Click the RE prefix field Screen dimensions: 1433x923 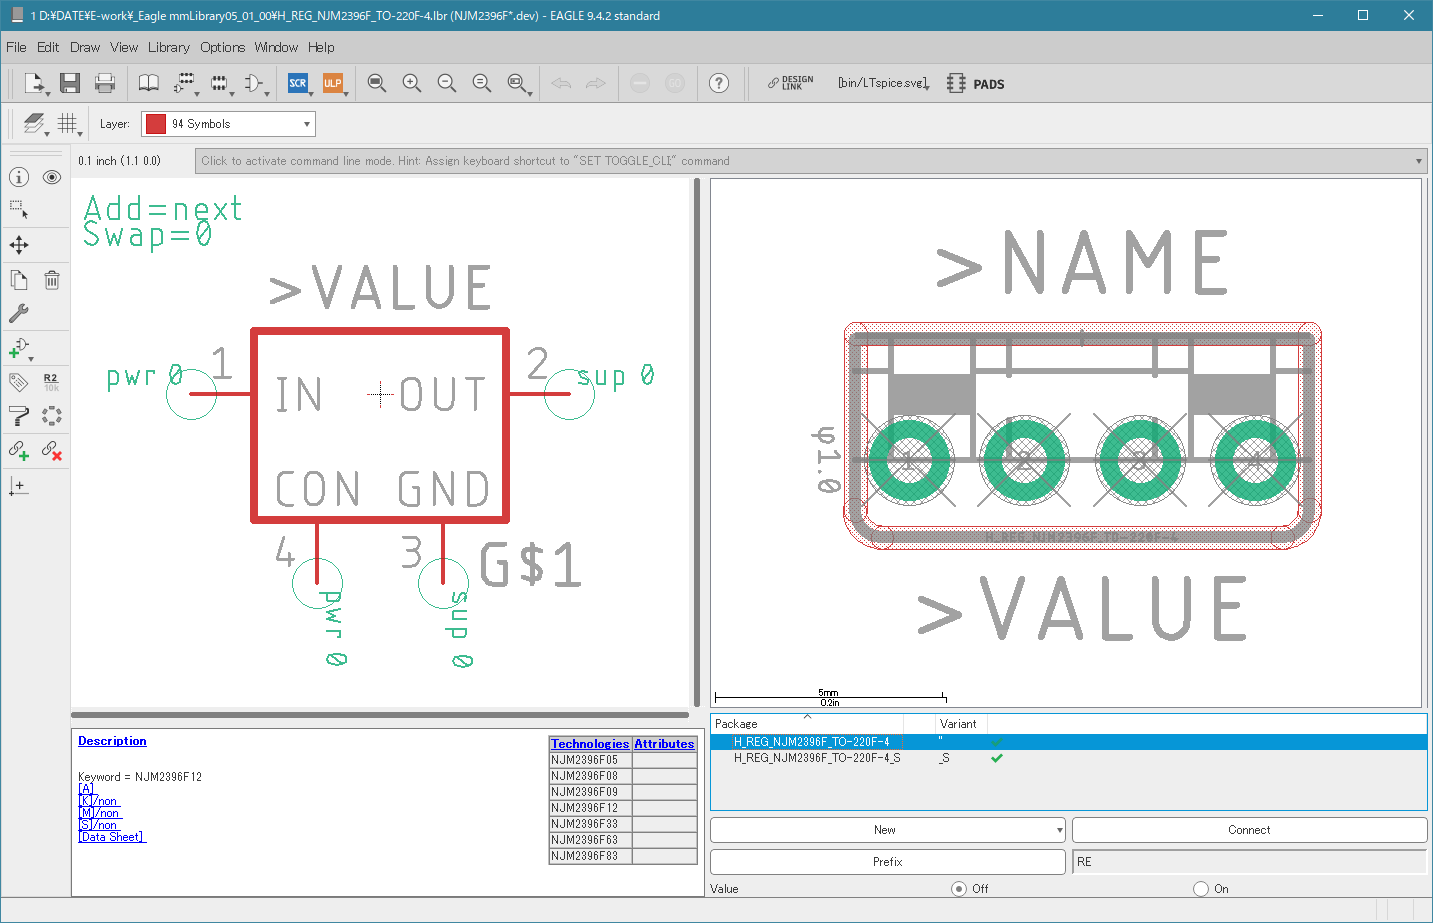[x=1249, y=862]
